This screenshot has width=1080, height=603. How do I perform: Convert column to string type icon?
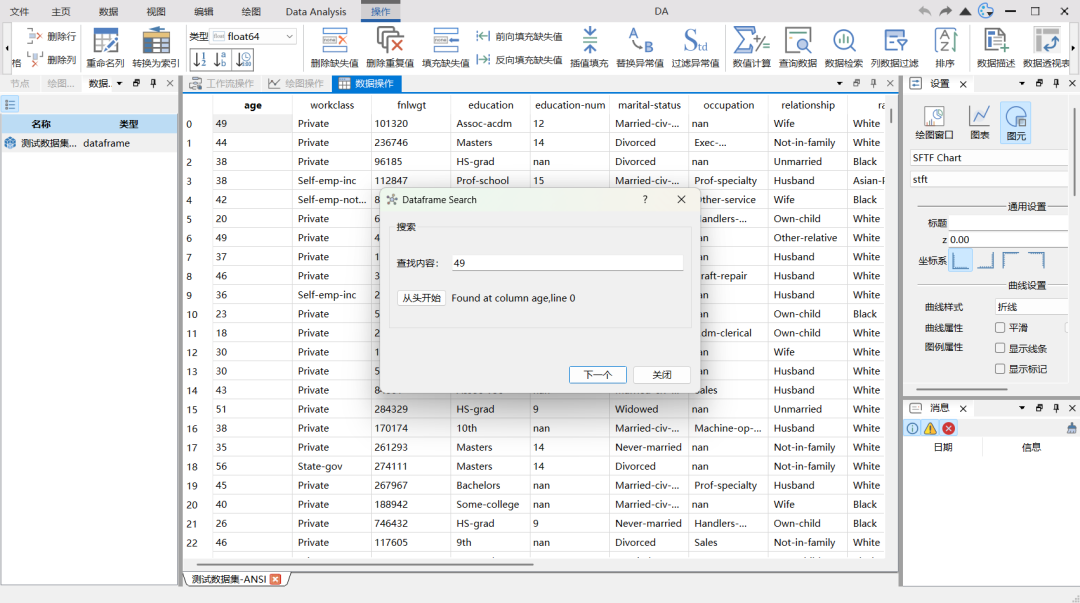pos(220,59)
